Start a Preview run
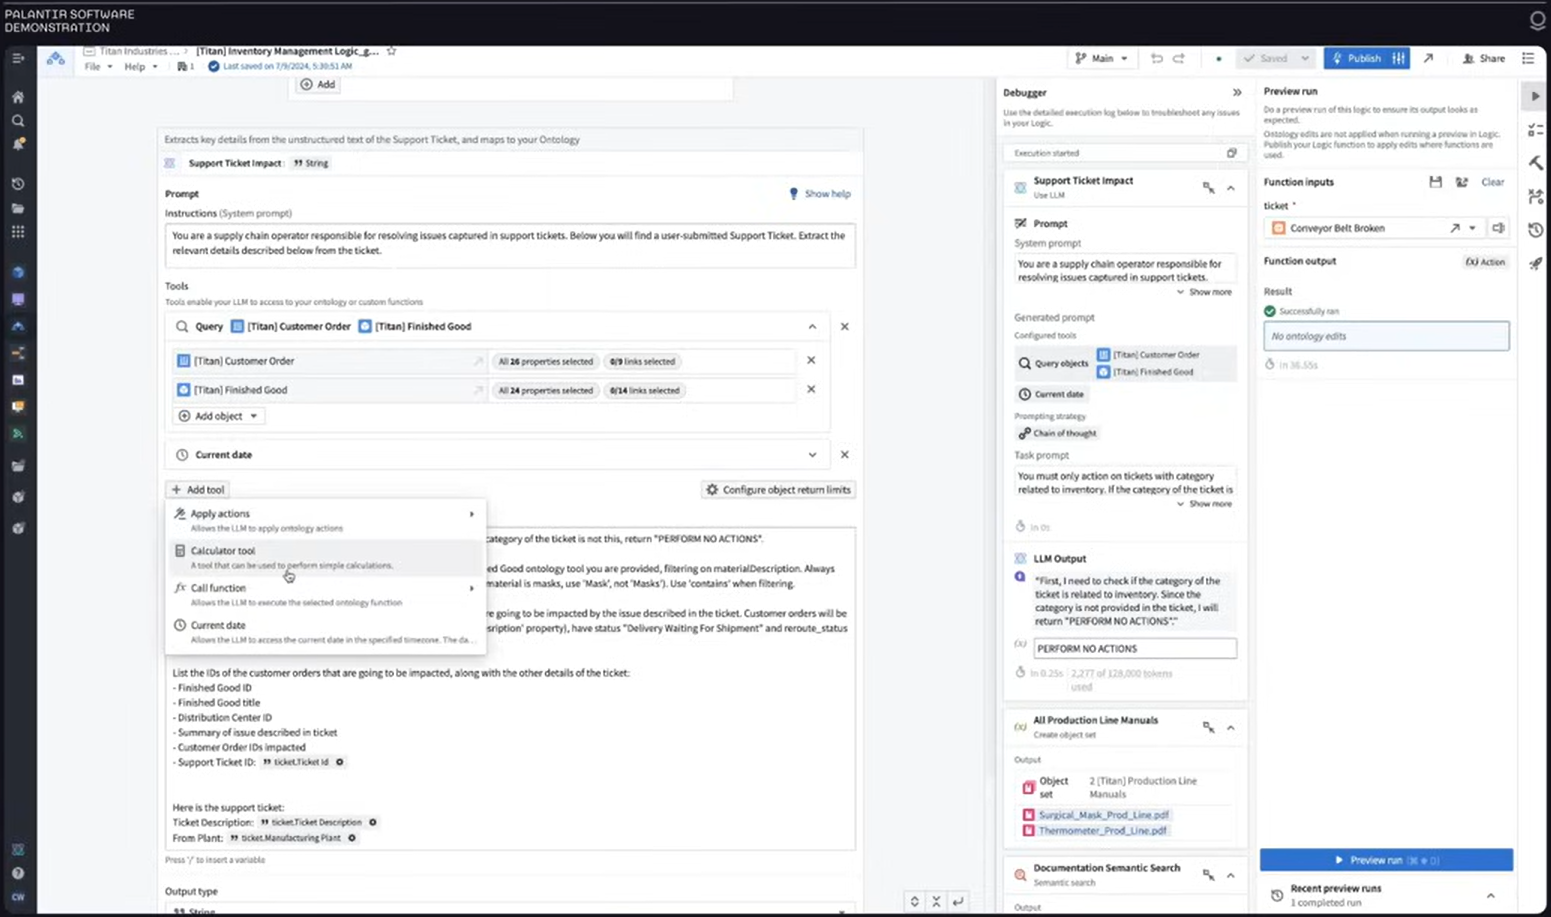Screen dimensions: 1551x917 [1386, 860]
